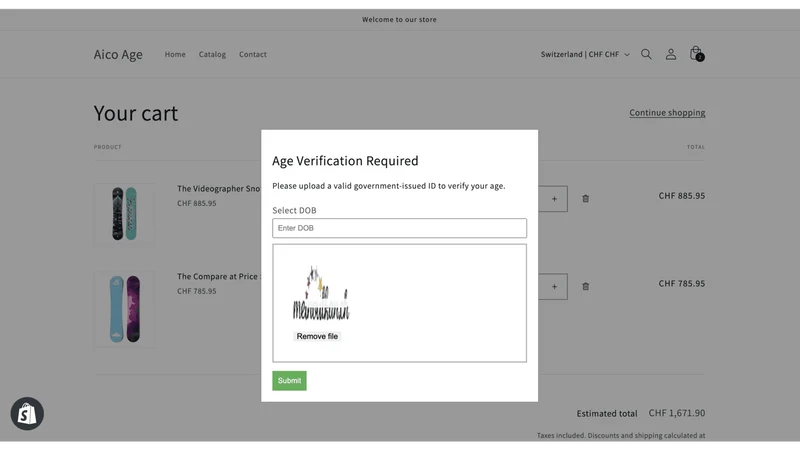800x450 pixels.
Task: Click the Your cart heading
Action: (136, 113)
